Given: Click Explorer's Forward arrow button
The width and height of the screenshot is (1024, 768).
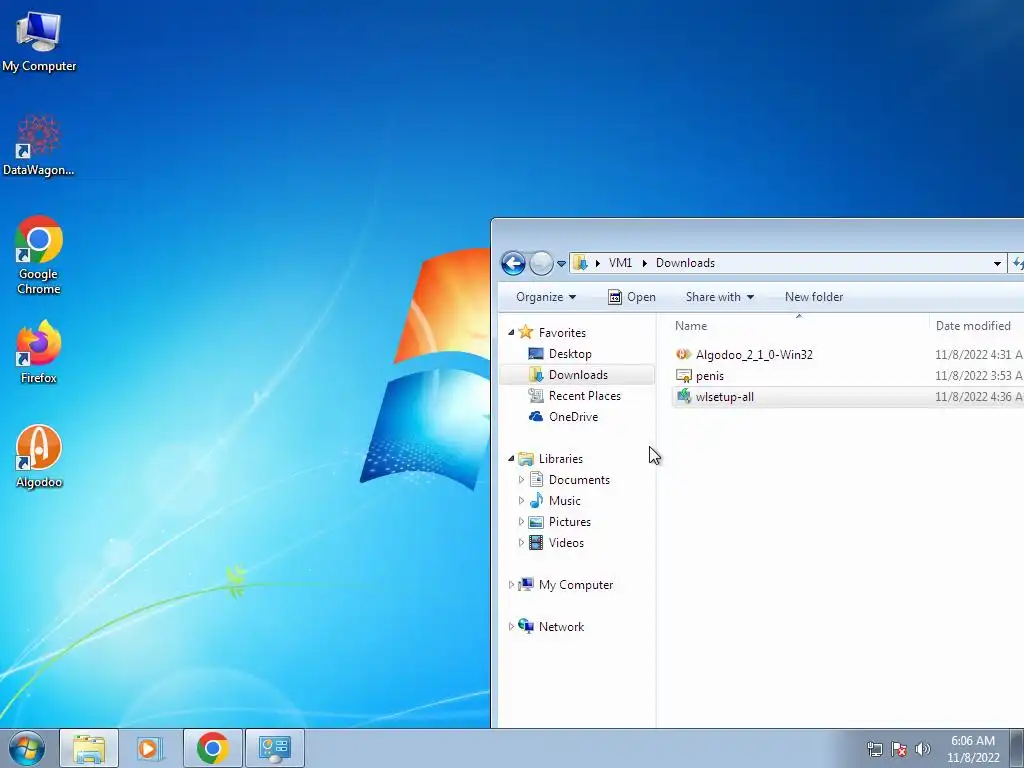Looking at the screenshot, I should (541, 263).
